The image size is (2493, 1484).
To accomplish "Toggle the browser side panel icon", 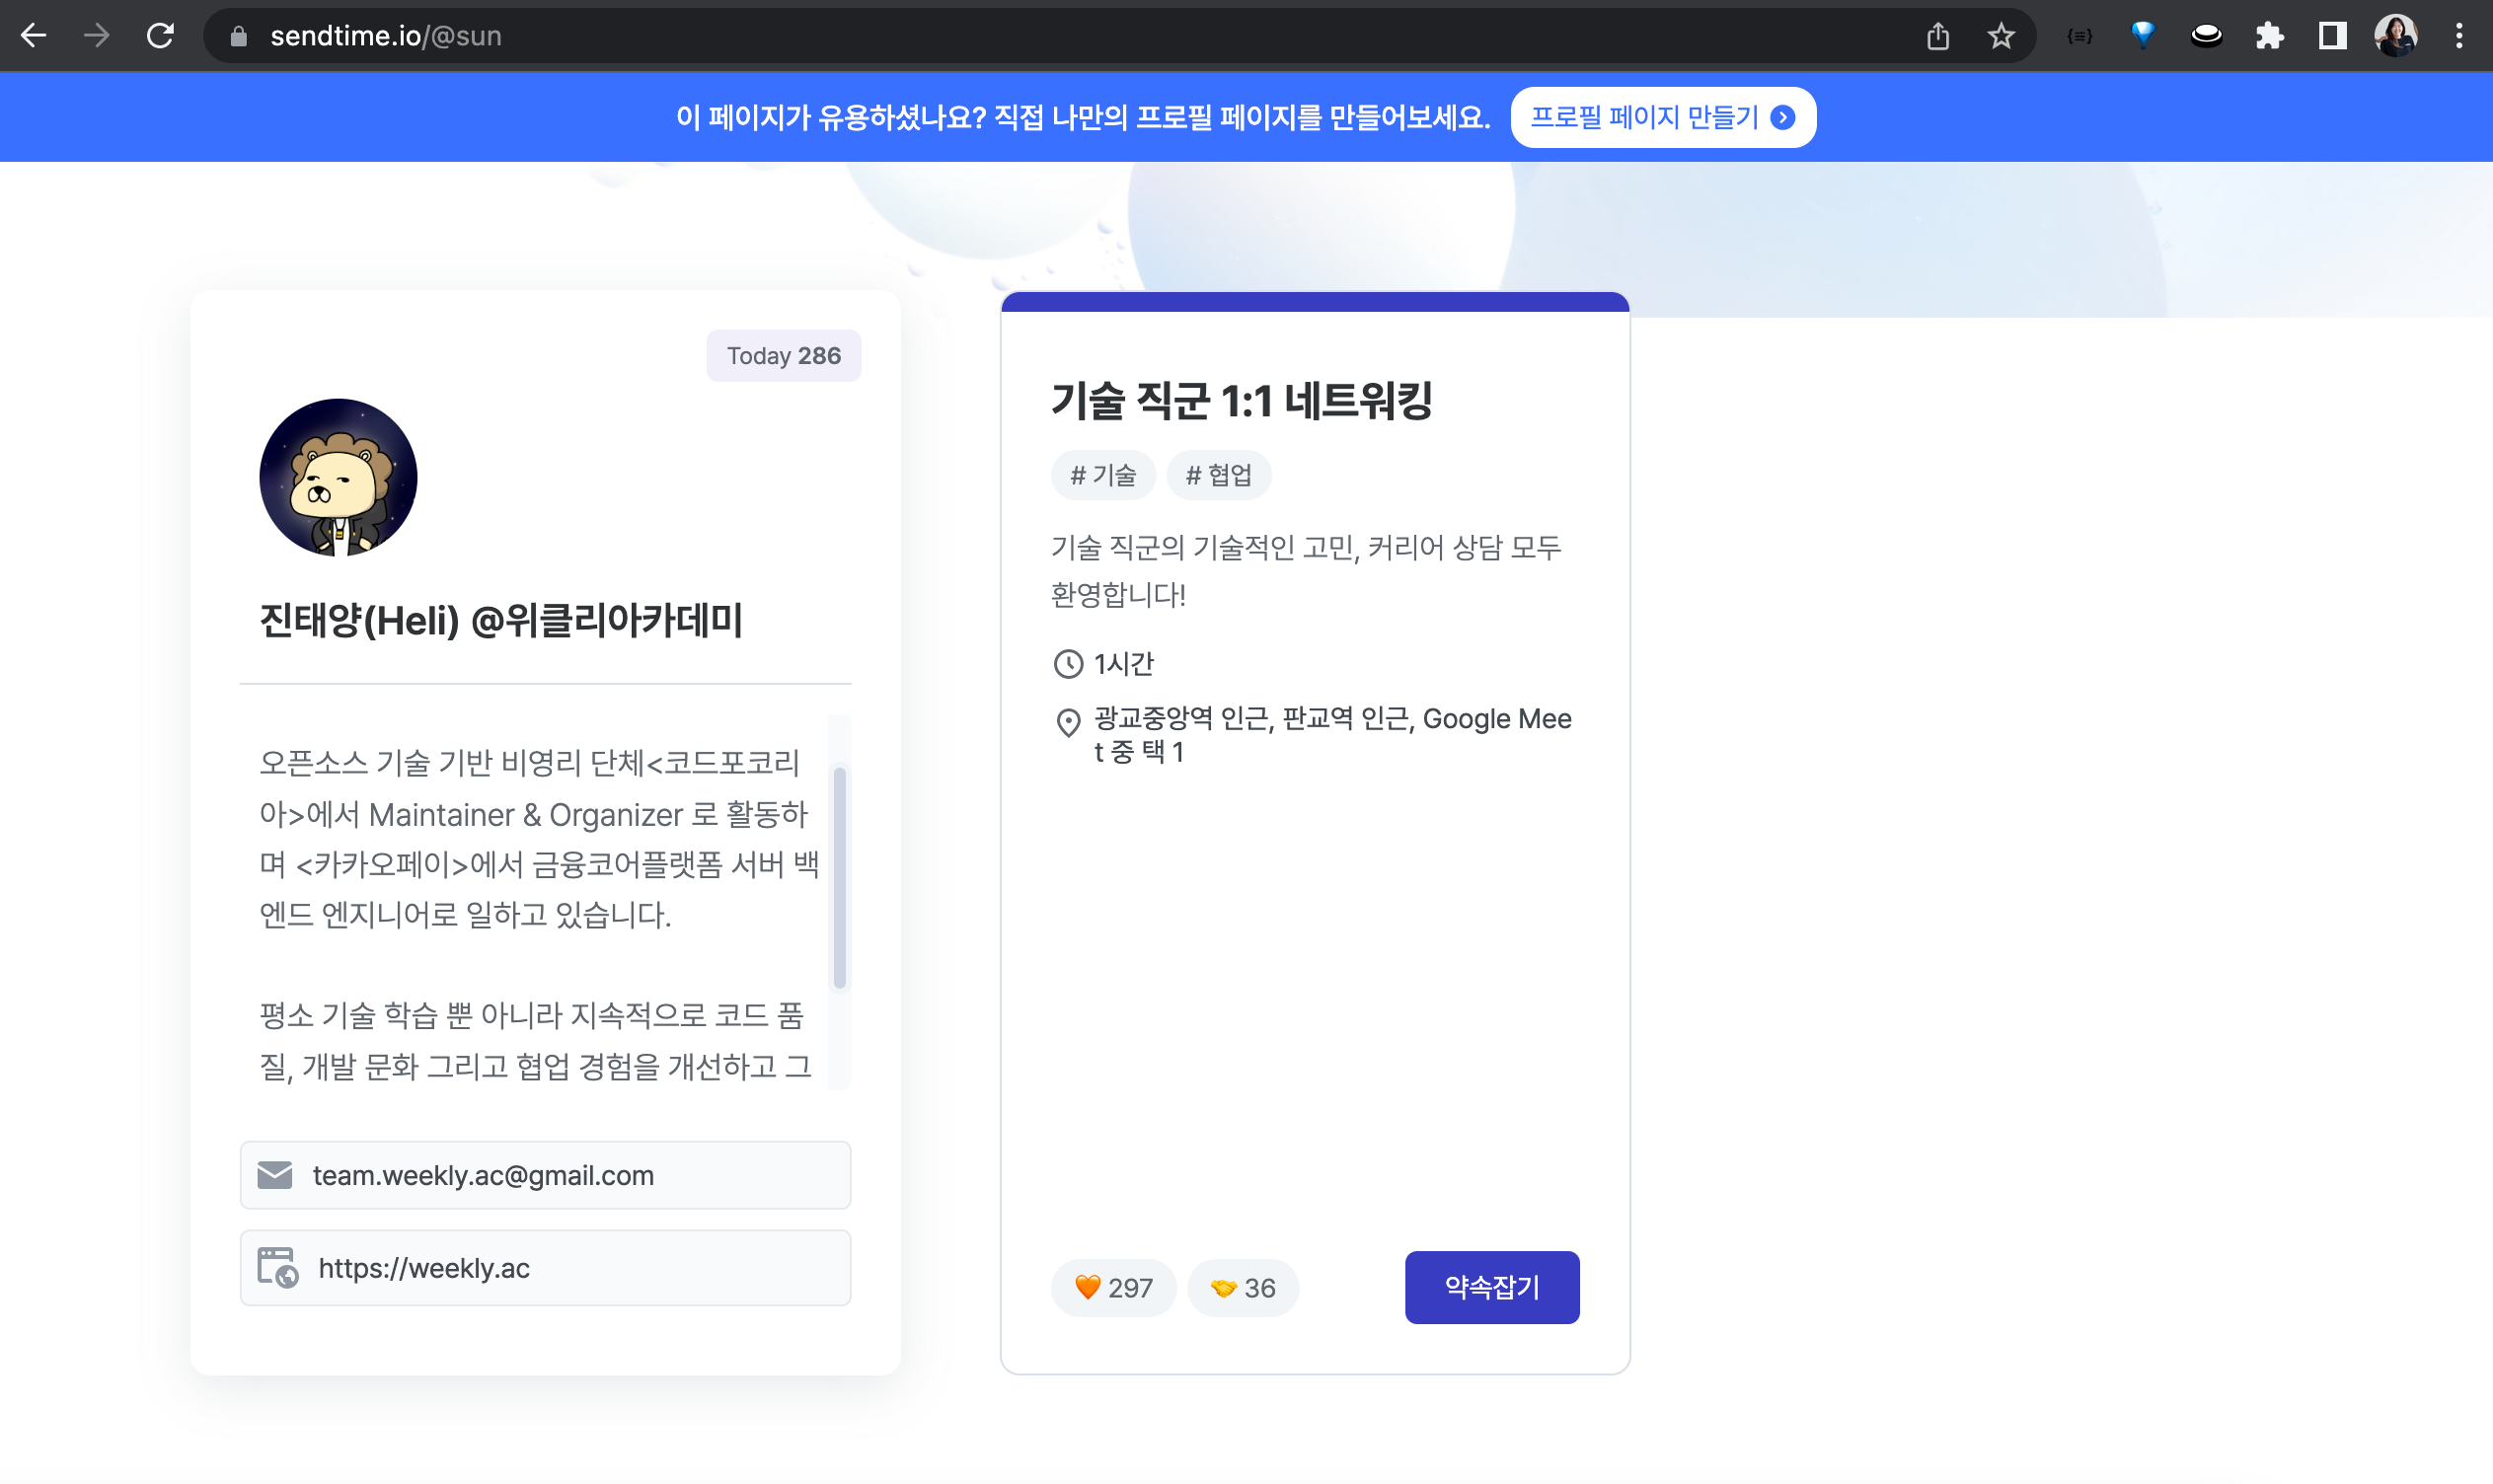I will [2332, 36].
